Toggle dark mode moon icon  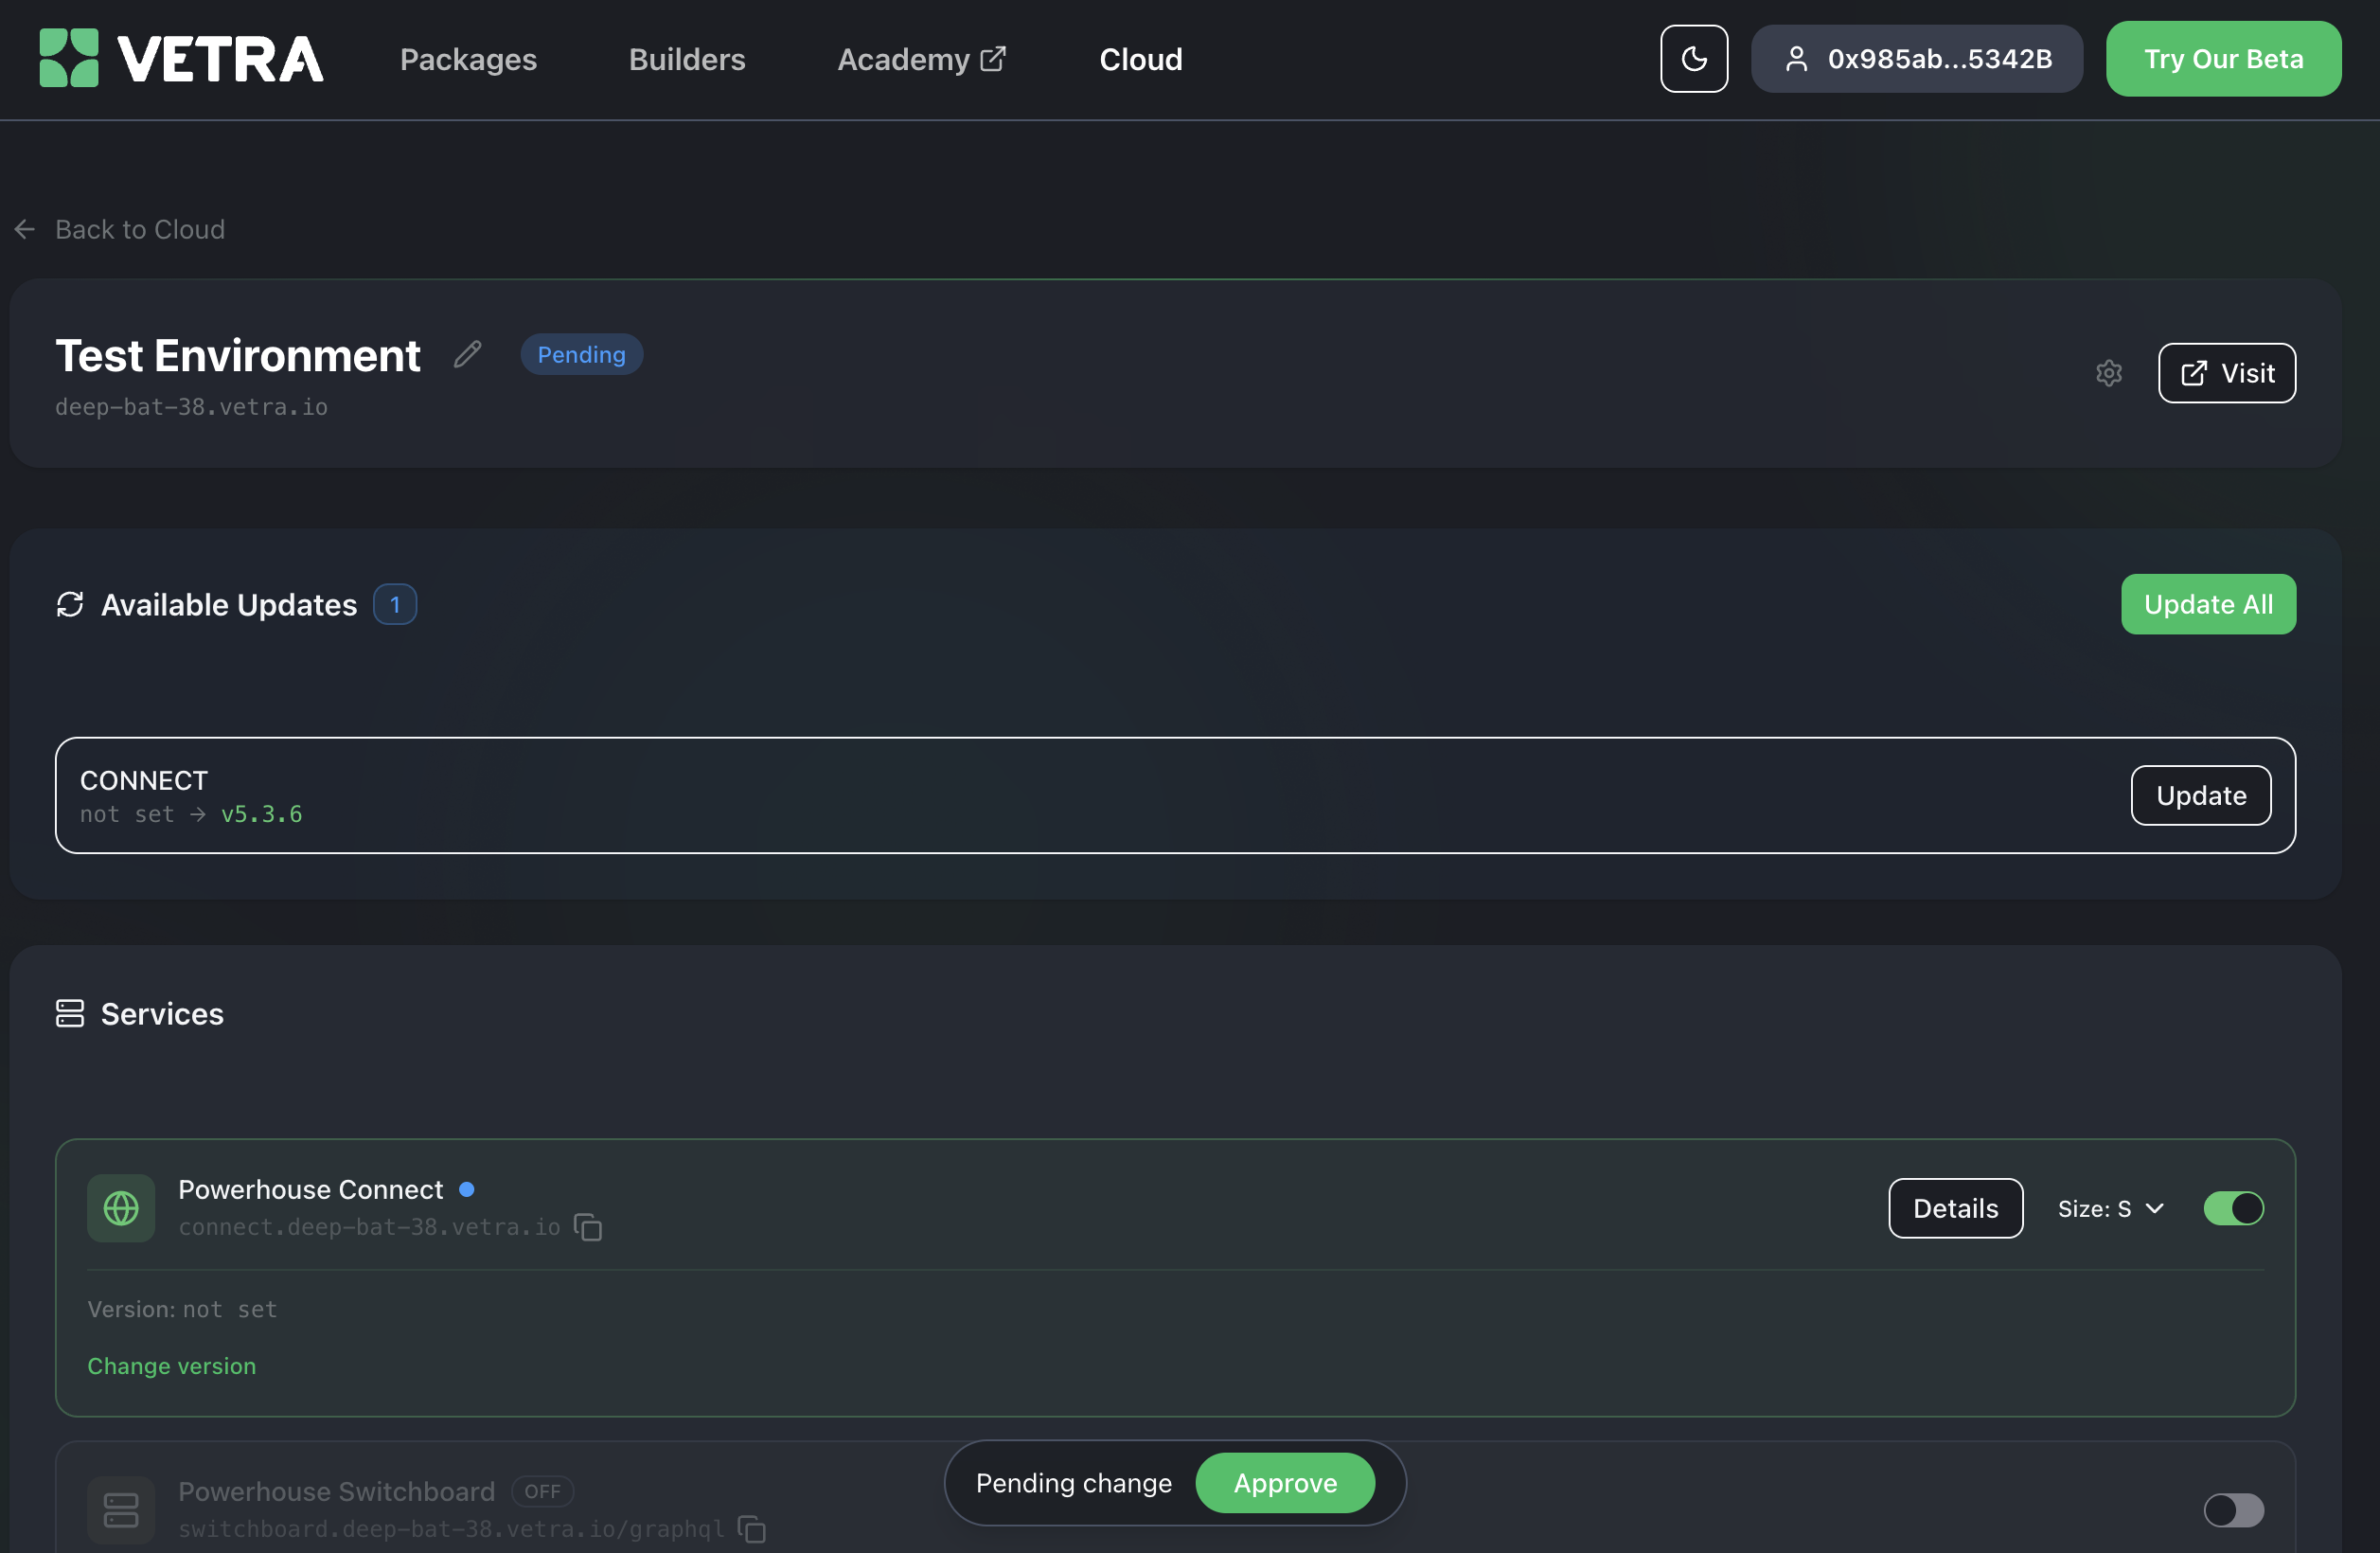[x=1693, y=59]
